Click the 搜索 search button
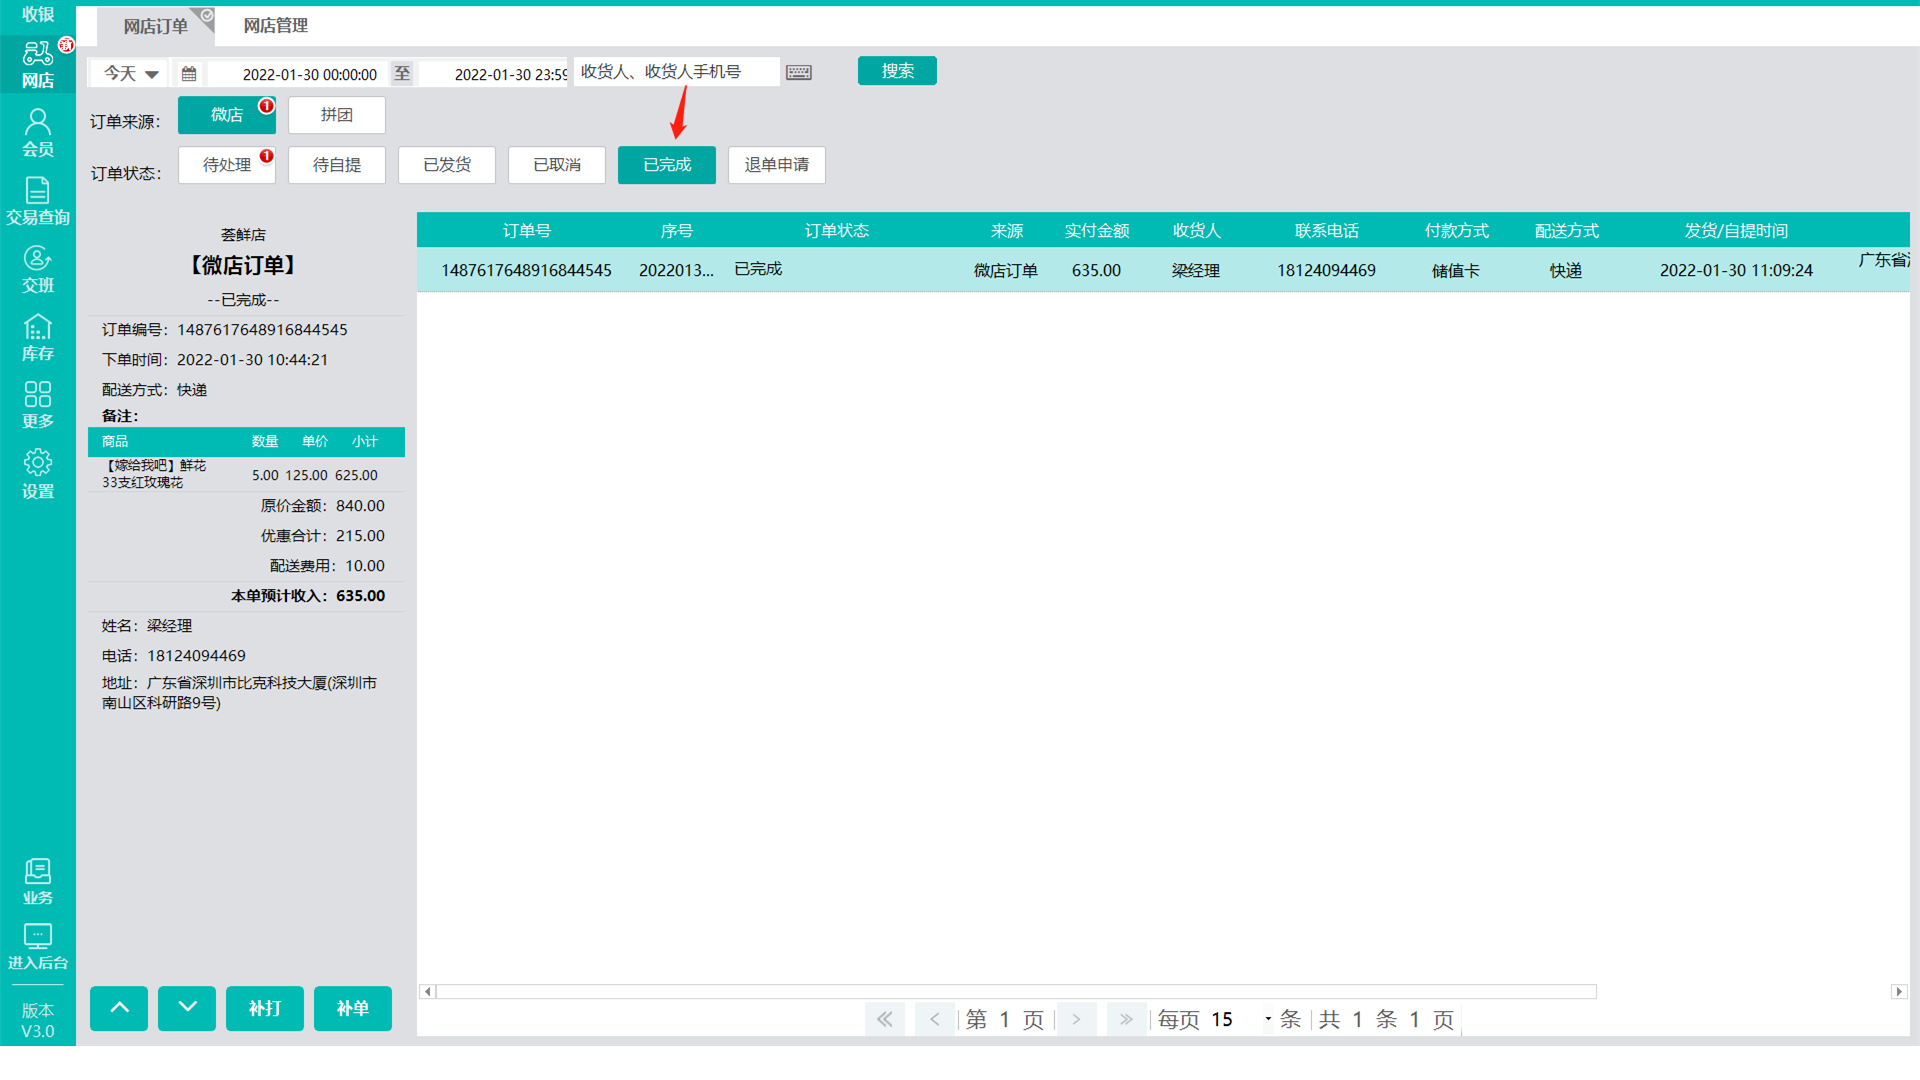1920x1080 pixels. click(897, 71)
